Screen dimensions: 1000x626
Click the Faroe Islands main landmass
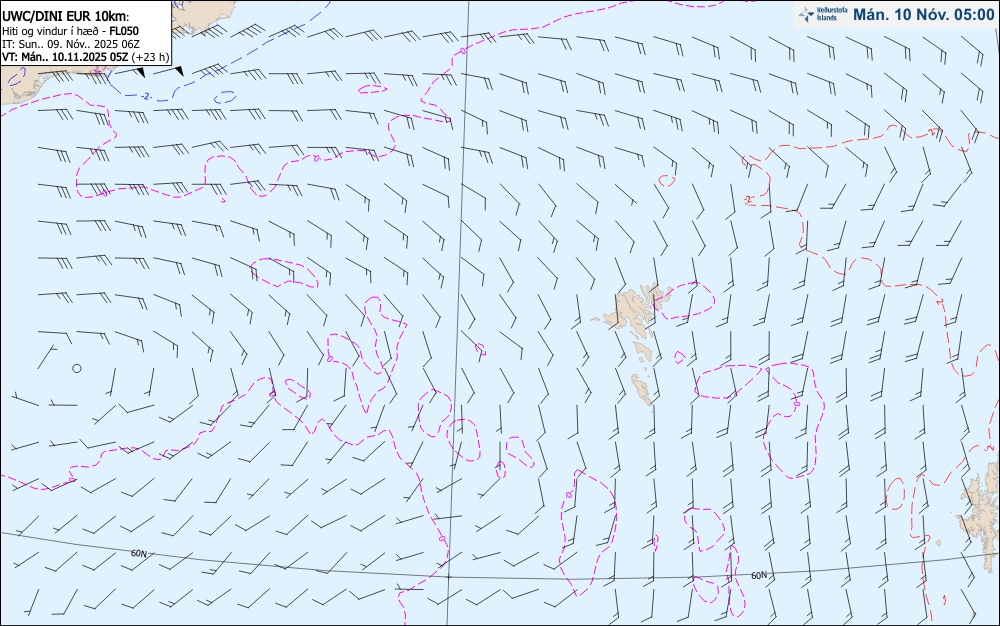(x=635, y=309)
